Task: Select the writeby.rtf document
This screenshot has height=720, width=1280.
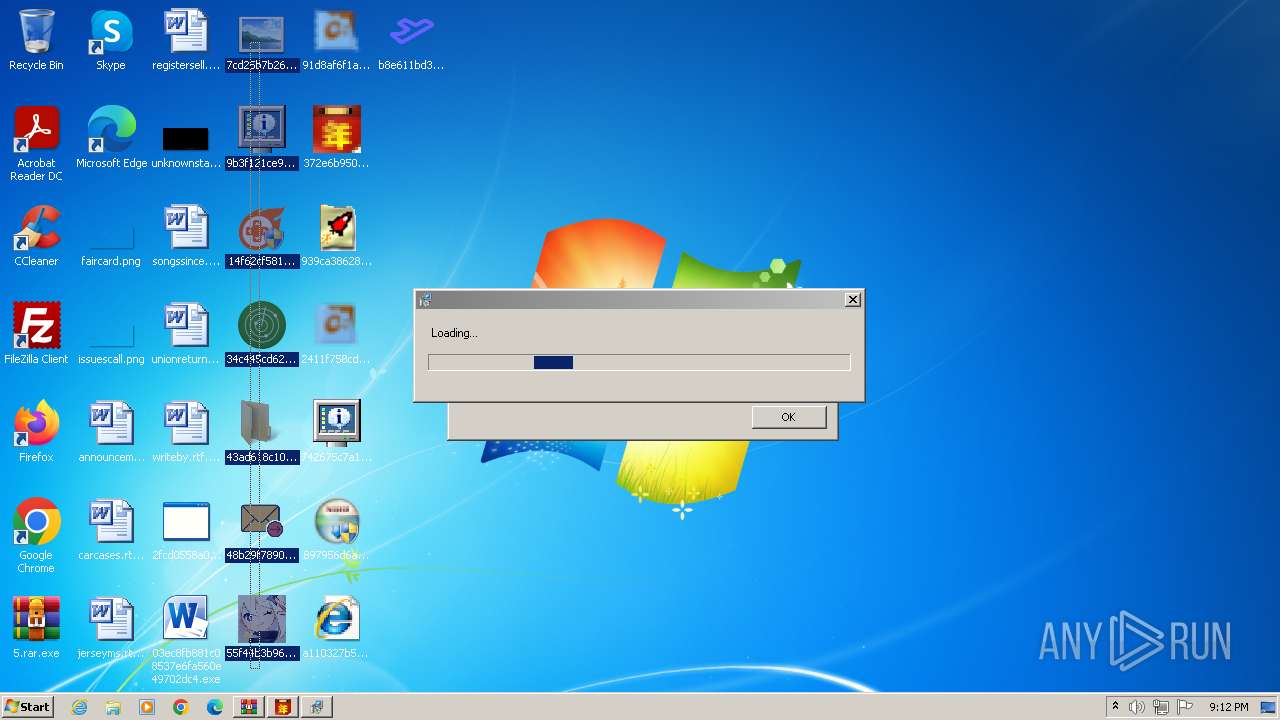Action: tap(186, 432)
